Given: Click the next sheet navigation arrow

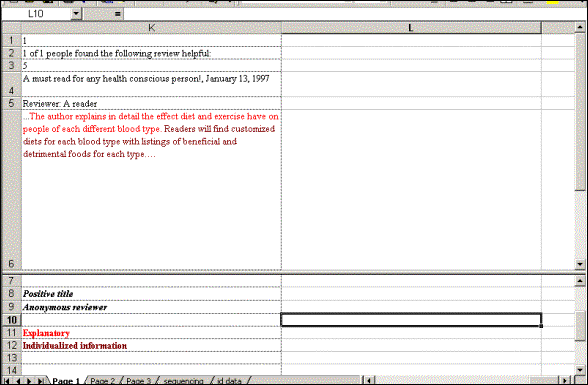Looking at the screenshot, I should (x=28, y=381).
